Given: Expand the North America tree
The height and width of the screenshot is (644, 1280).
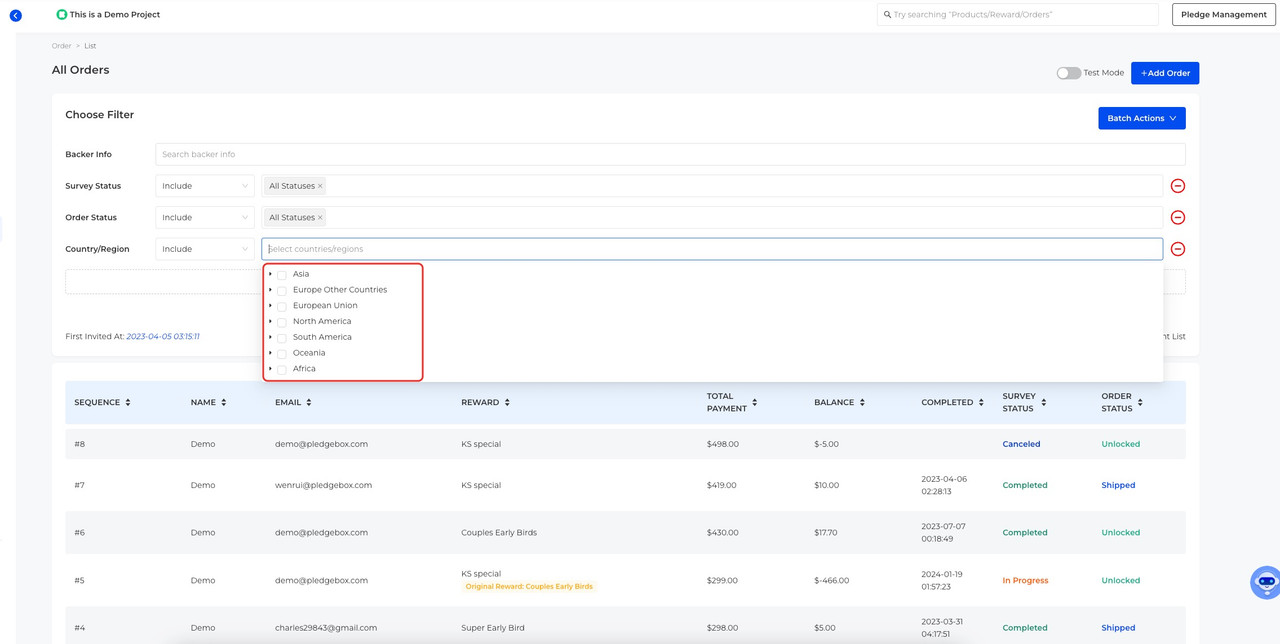Looking at the screenshot, I should click(x=270, y=321).
